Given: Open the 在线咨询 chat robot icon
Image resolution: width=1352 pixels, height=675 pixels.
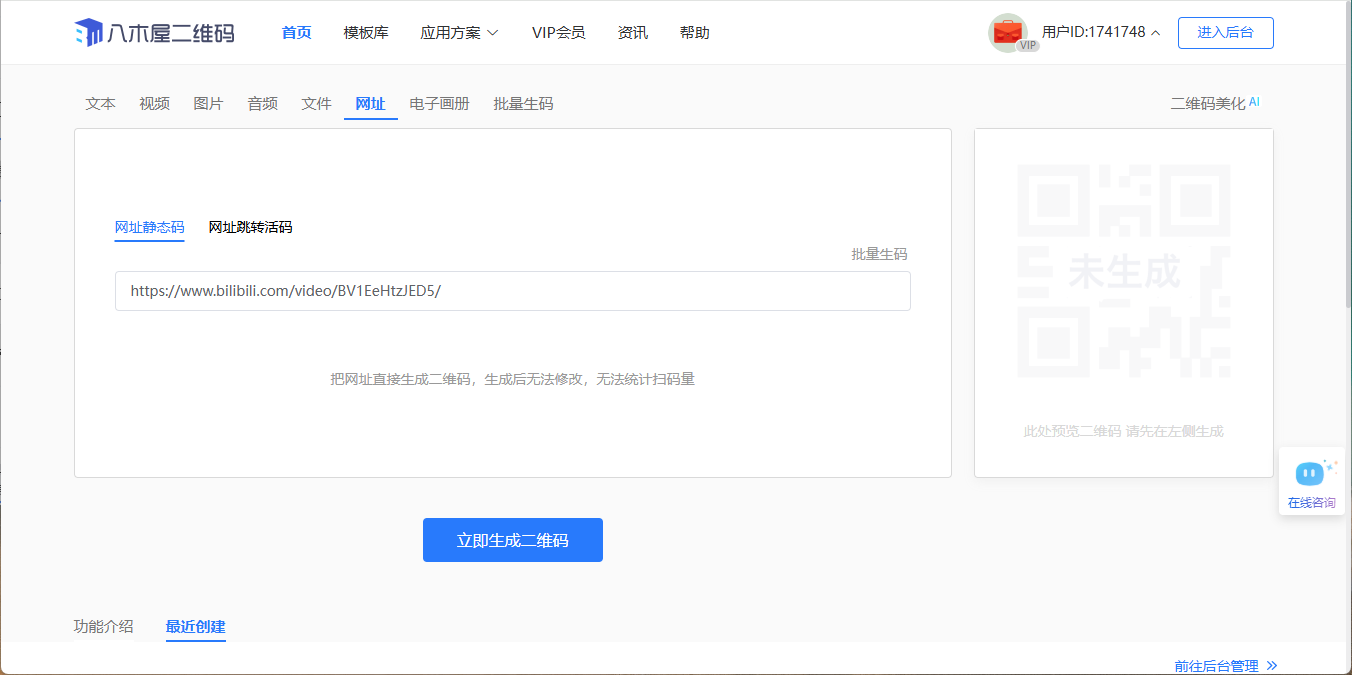Looking at the screenshot, I should click(x=1310, y=473).
